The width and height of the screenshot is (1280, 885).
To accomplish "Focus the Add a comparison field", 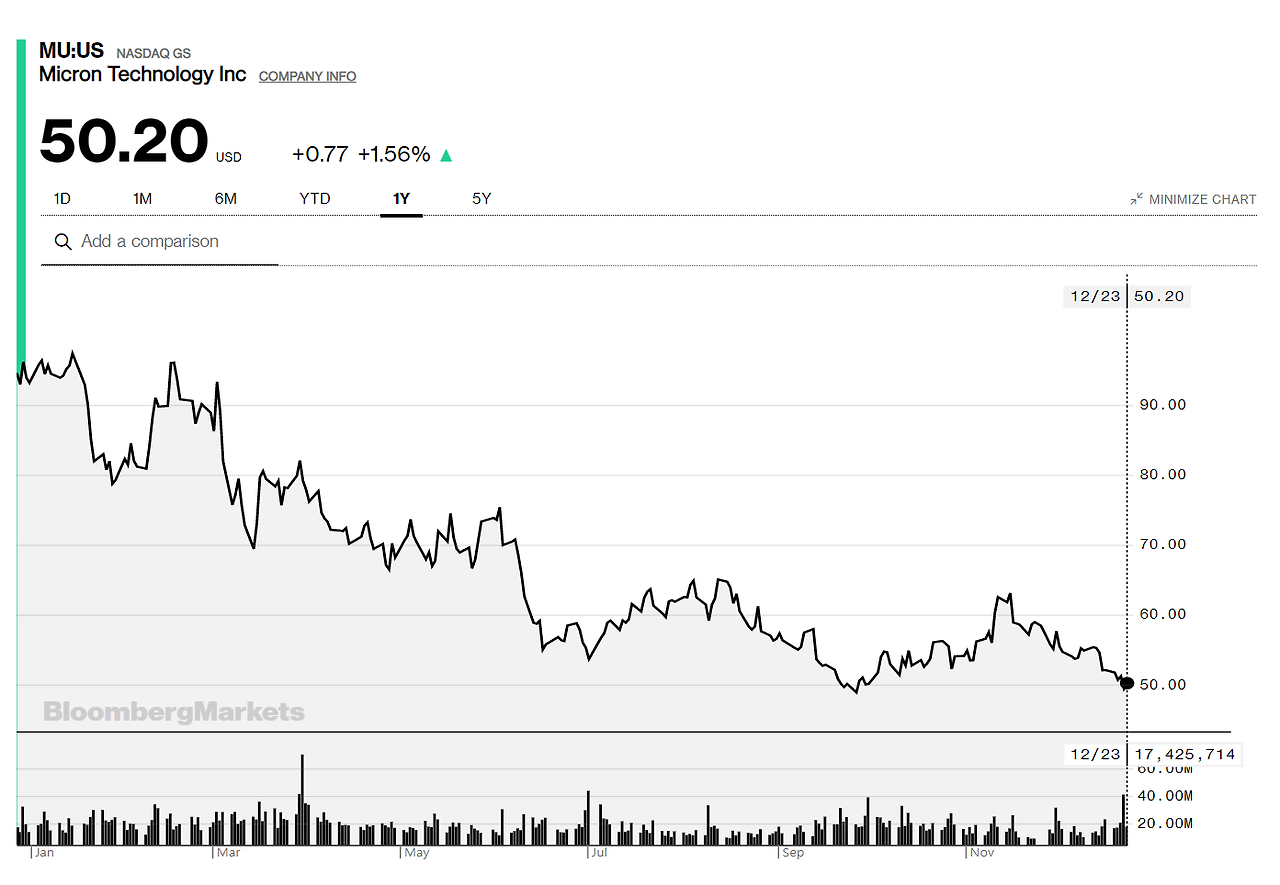I will (160, 242).
